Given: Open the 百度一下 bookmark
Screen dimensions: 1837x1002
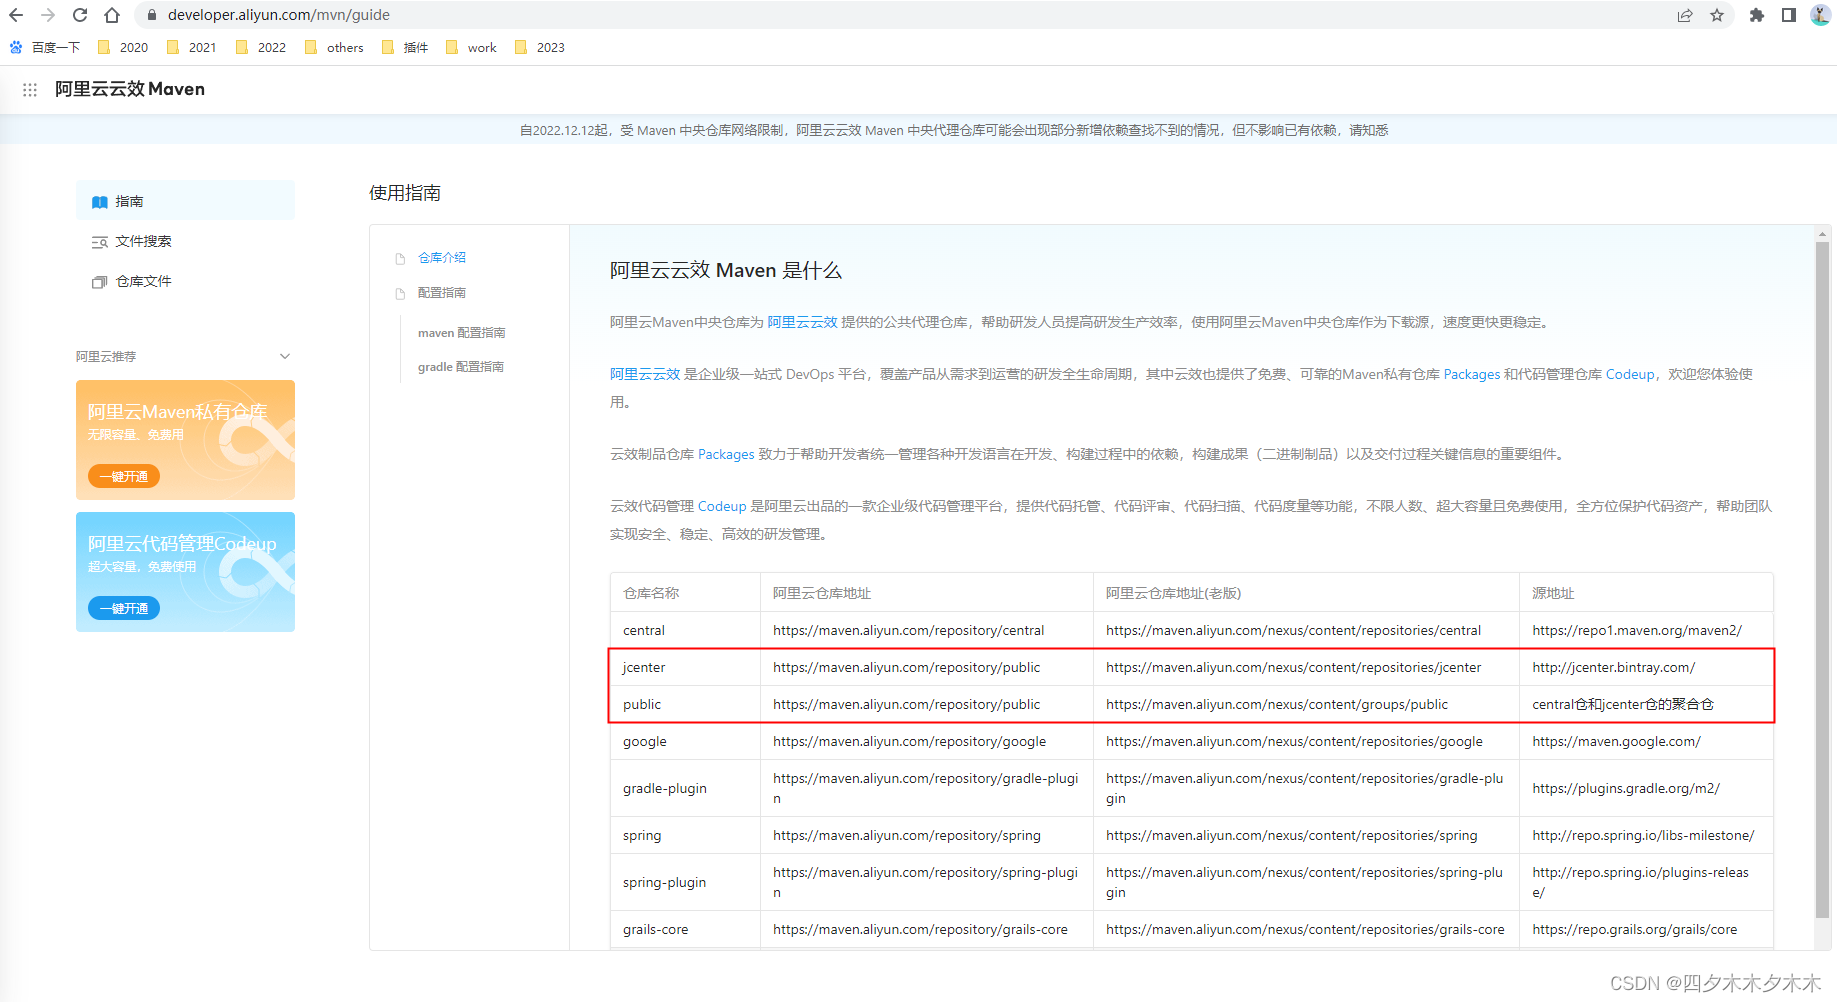Looking at the screenshot, I should click(45, 47).
